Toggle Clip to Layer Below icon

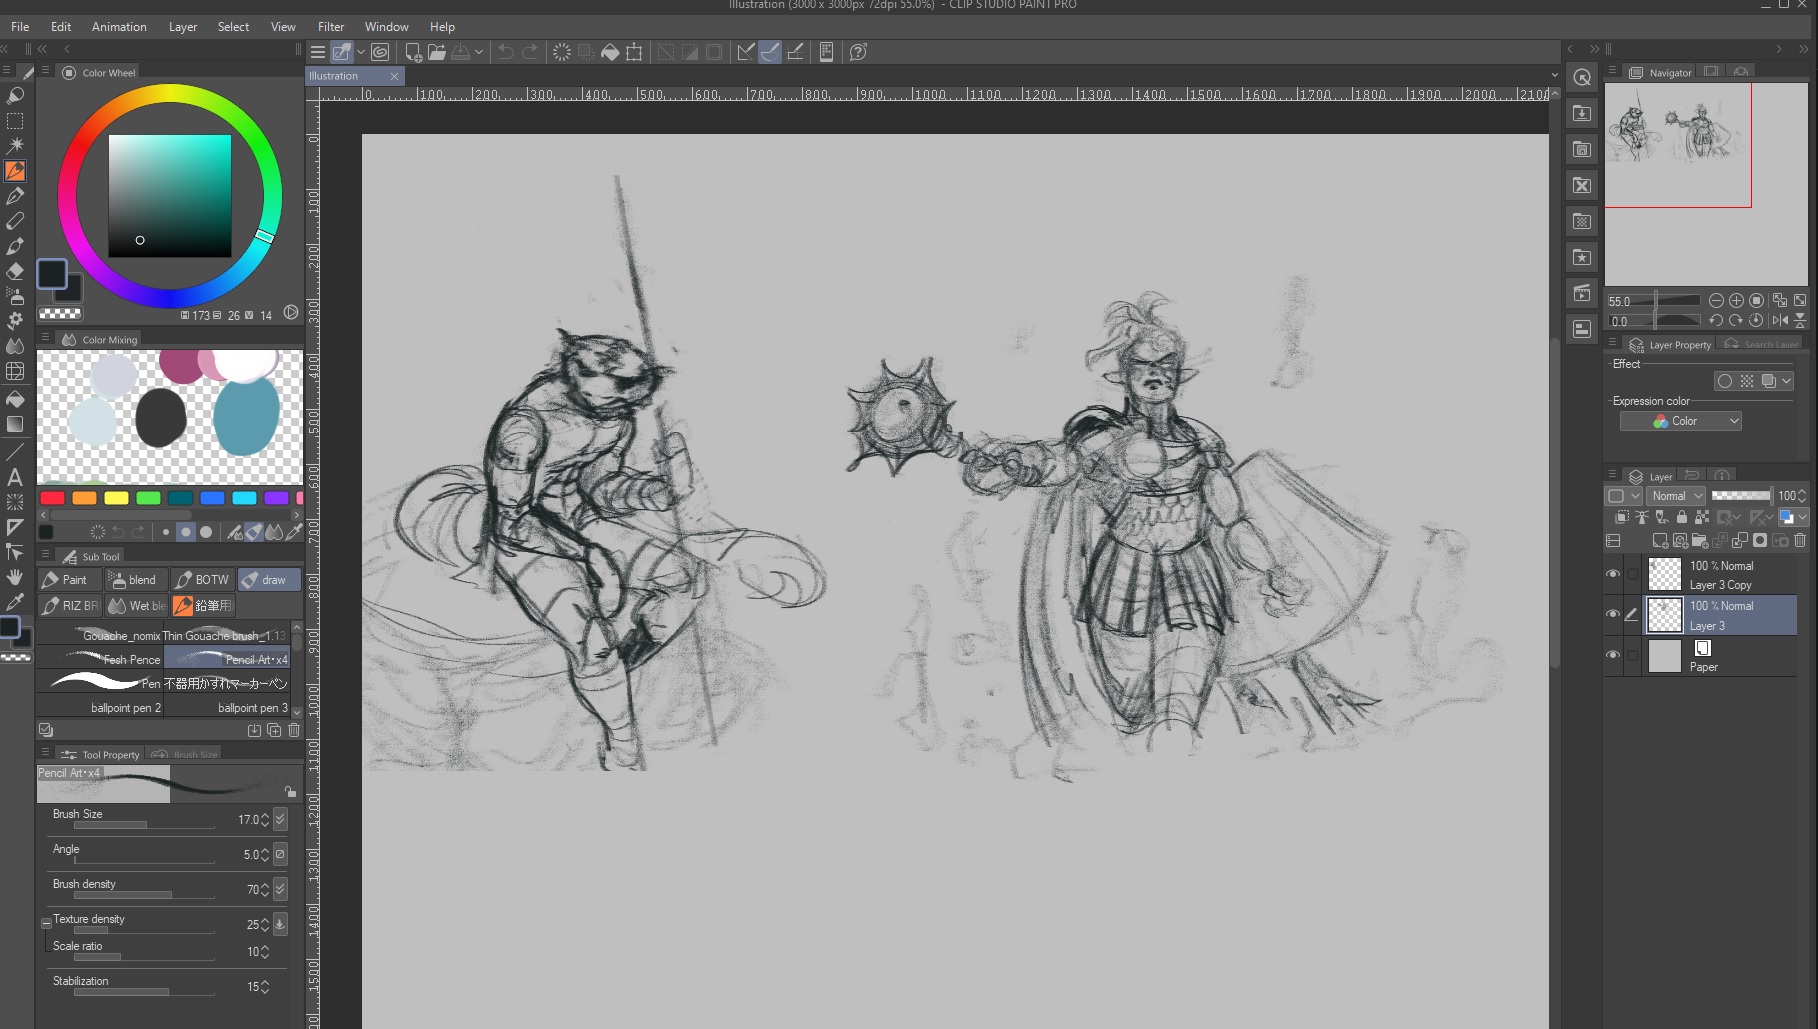pos(1622,518)
